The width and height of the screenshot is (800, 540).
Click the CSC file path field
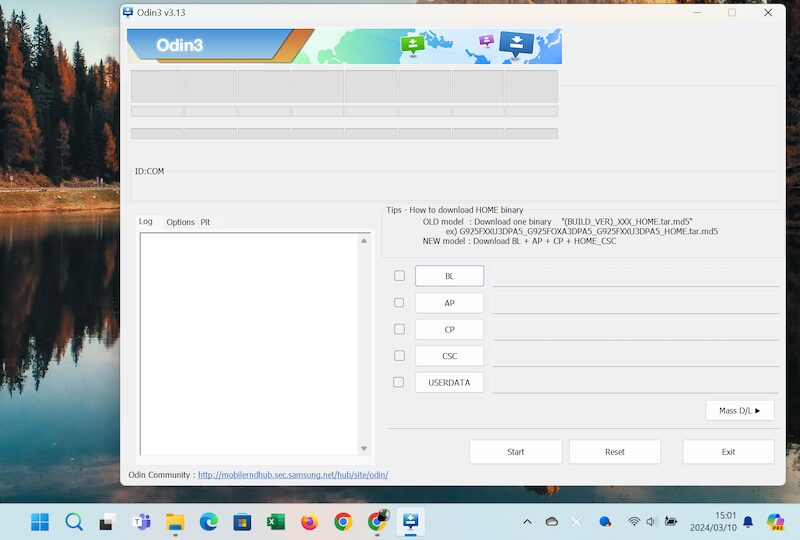point(635,355)
